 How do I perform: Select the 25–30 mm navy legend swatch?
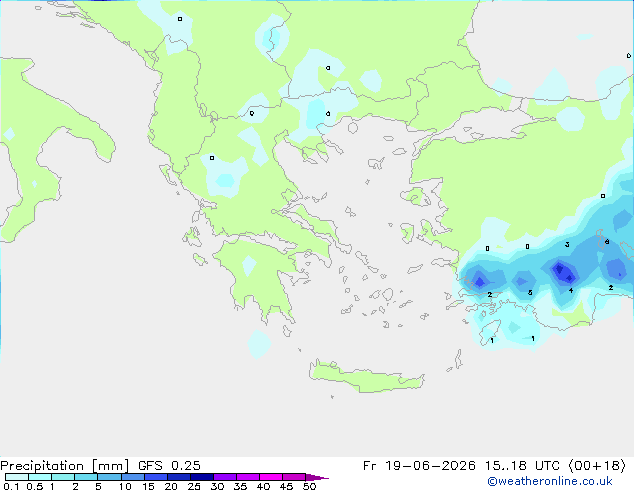202,477
